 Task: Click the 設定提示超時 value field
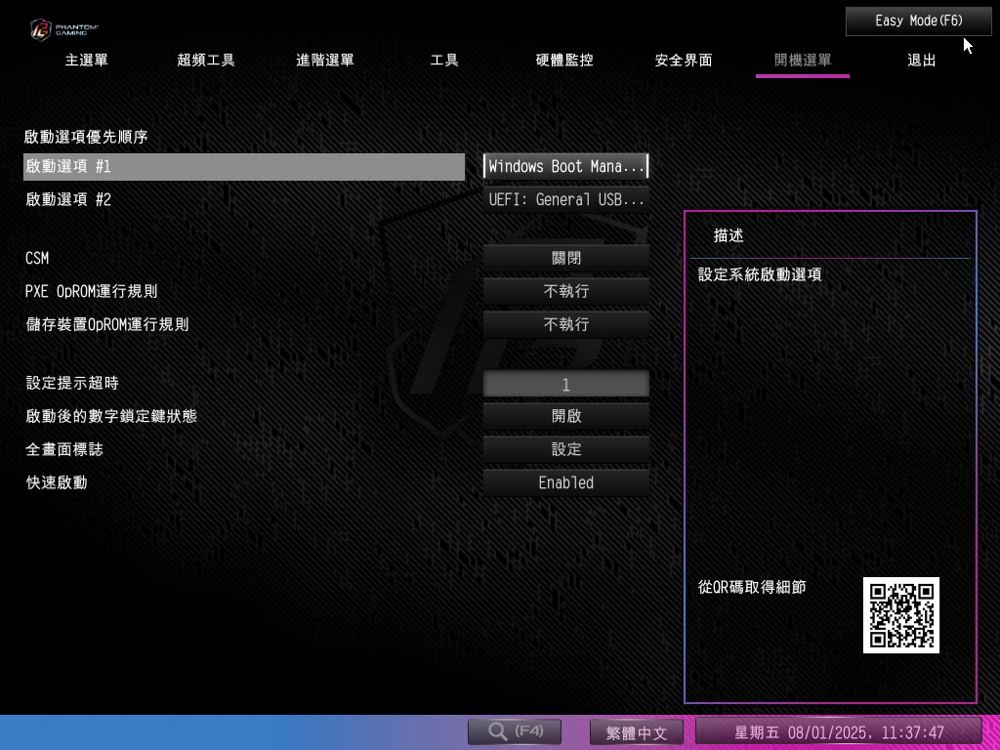566,384
